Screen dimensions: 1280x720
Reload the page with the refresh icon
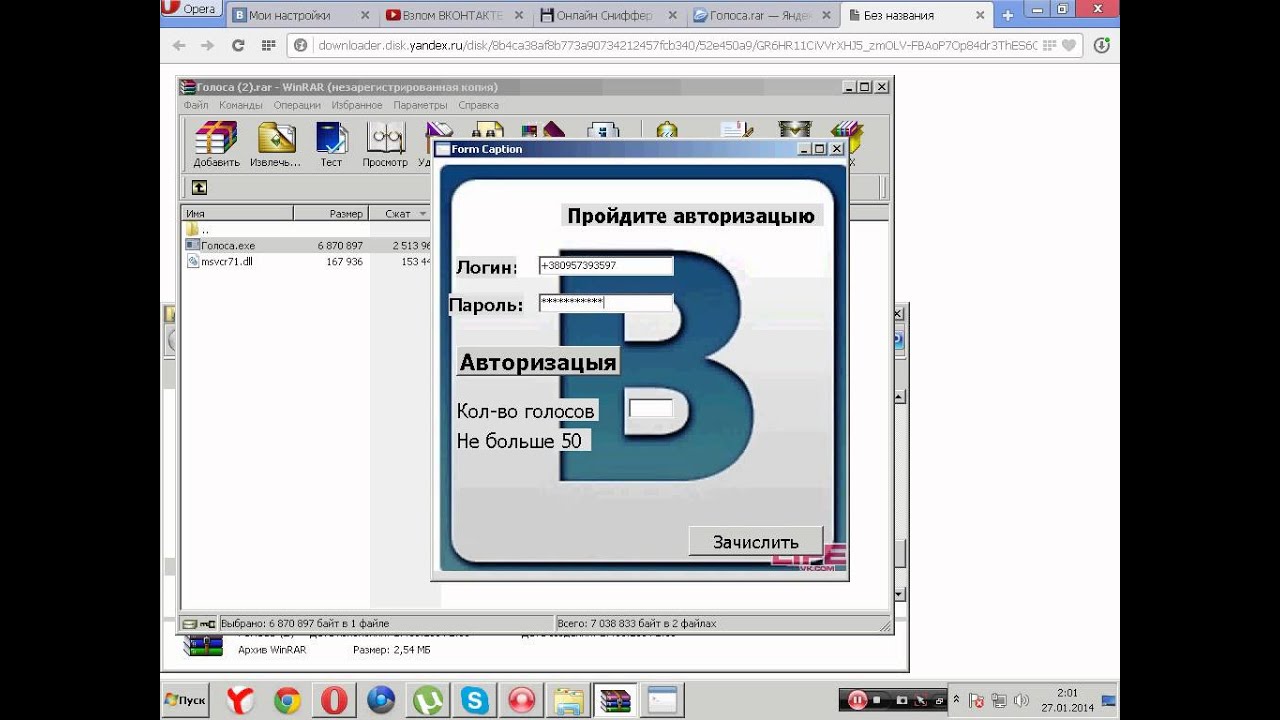click(238, 45)
